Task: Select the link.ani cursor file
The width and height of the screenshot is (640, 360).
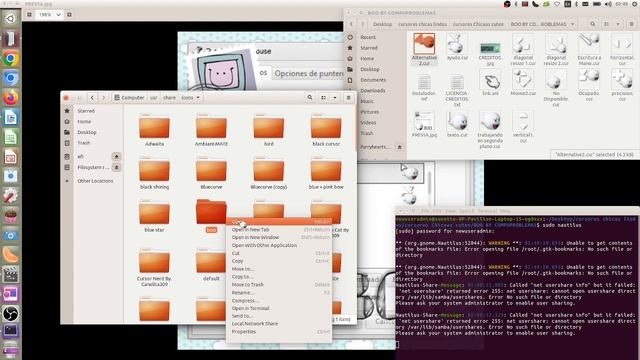Action: 490,83
